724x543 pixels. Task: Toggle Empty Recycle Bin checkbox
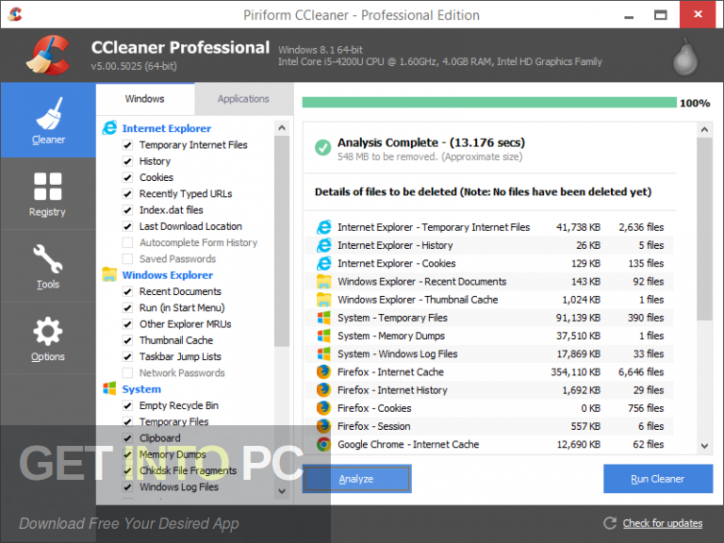[127, 405]
